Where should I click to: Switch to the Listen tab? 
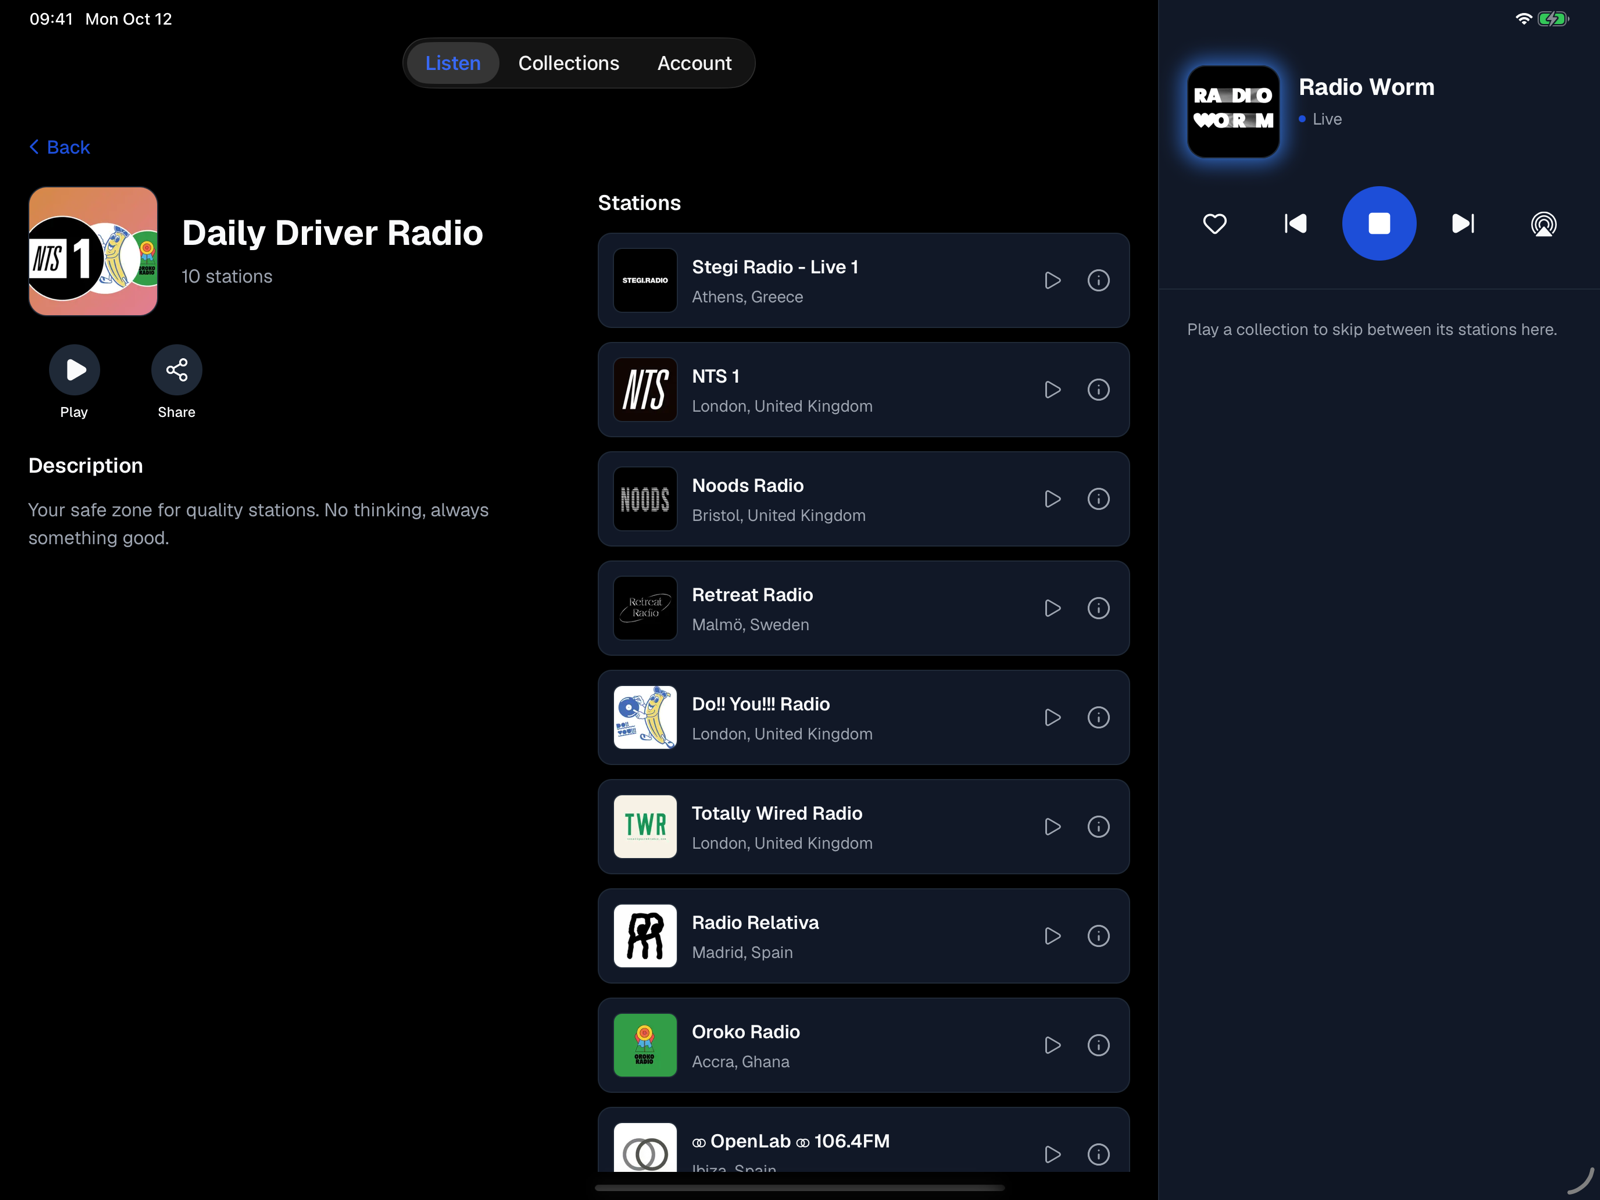click(x=453, y=63)
